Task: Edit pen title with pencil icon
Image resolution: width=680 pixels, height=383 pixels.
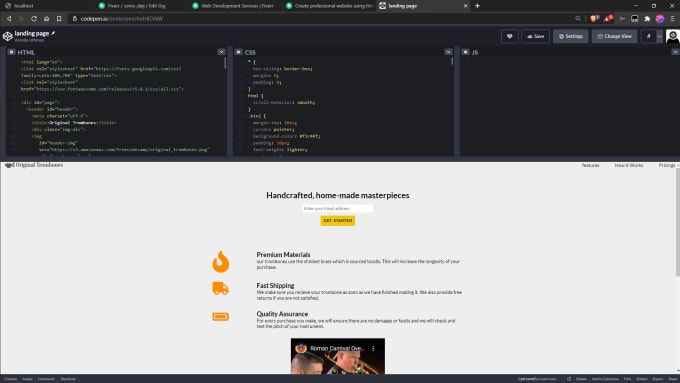Action: click(53, 33)
